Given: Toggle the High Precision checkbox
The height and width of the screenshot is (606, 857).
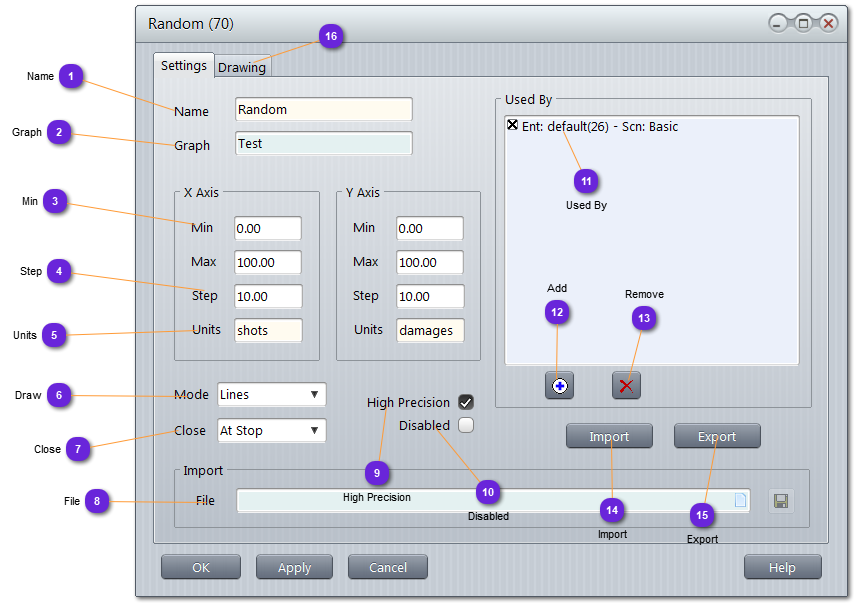Looking at the screenshot, I should click(466, 402).
